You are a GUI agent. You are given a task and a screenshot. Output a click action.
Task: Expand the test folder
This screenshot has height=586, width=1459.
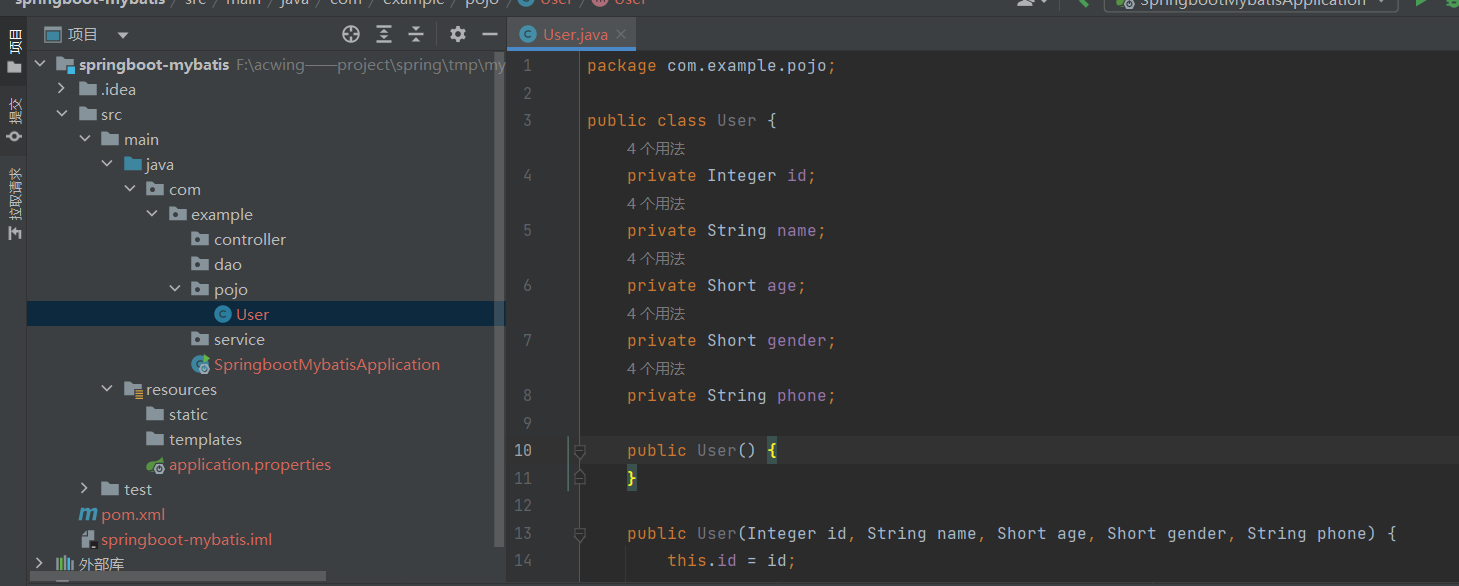[x=84, y=488]
